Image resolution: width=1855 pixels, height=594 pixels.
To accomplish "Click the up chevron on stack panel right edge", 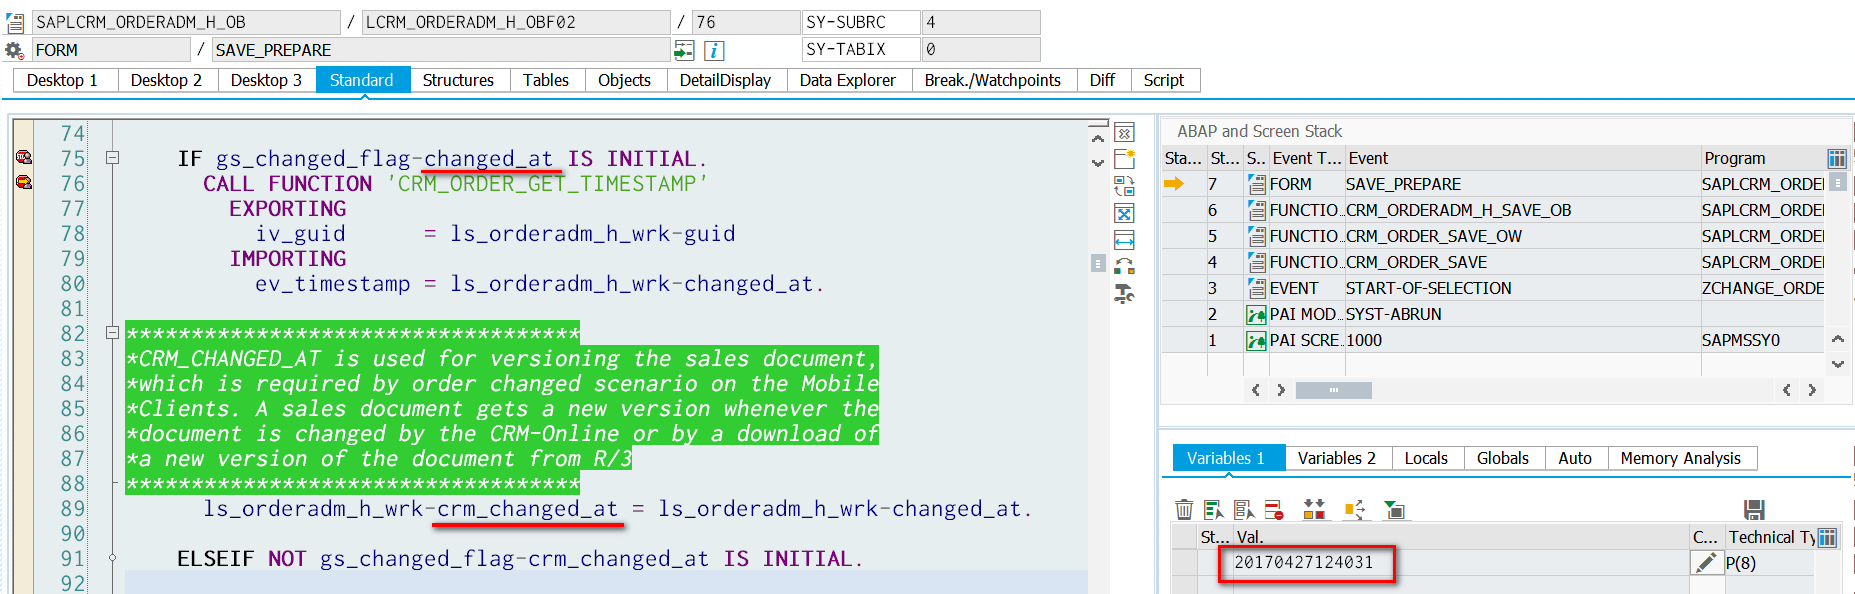I will (1838, 340).
